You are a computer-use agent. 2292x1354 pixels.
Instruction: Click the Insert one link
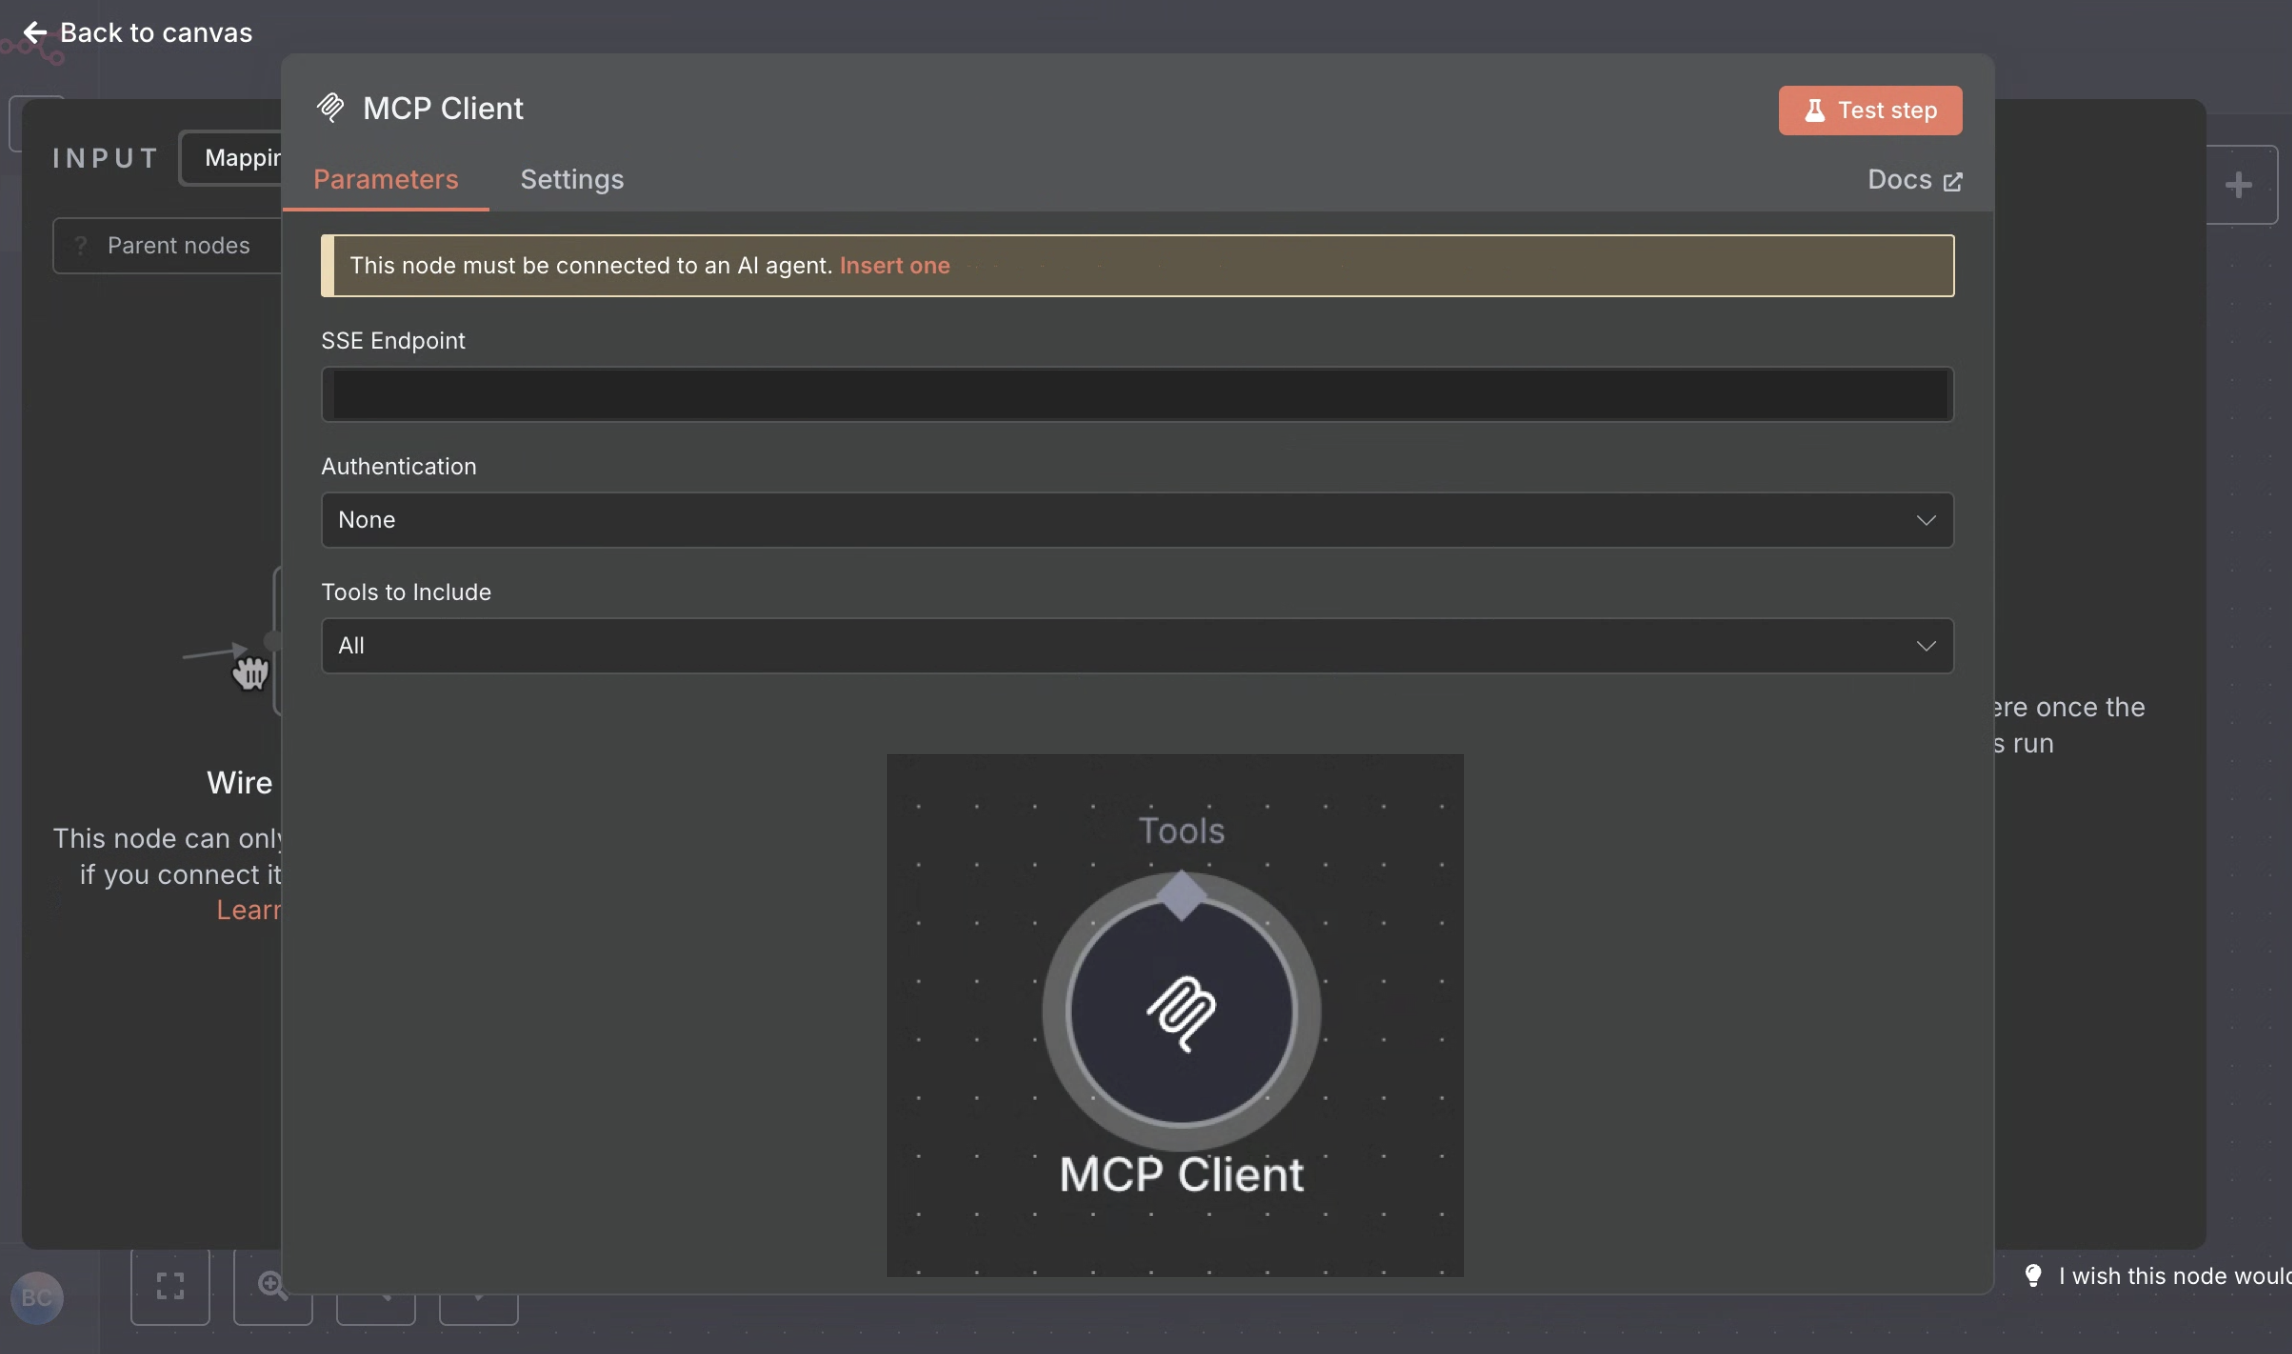(895, 265)
